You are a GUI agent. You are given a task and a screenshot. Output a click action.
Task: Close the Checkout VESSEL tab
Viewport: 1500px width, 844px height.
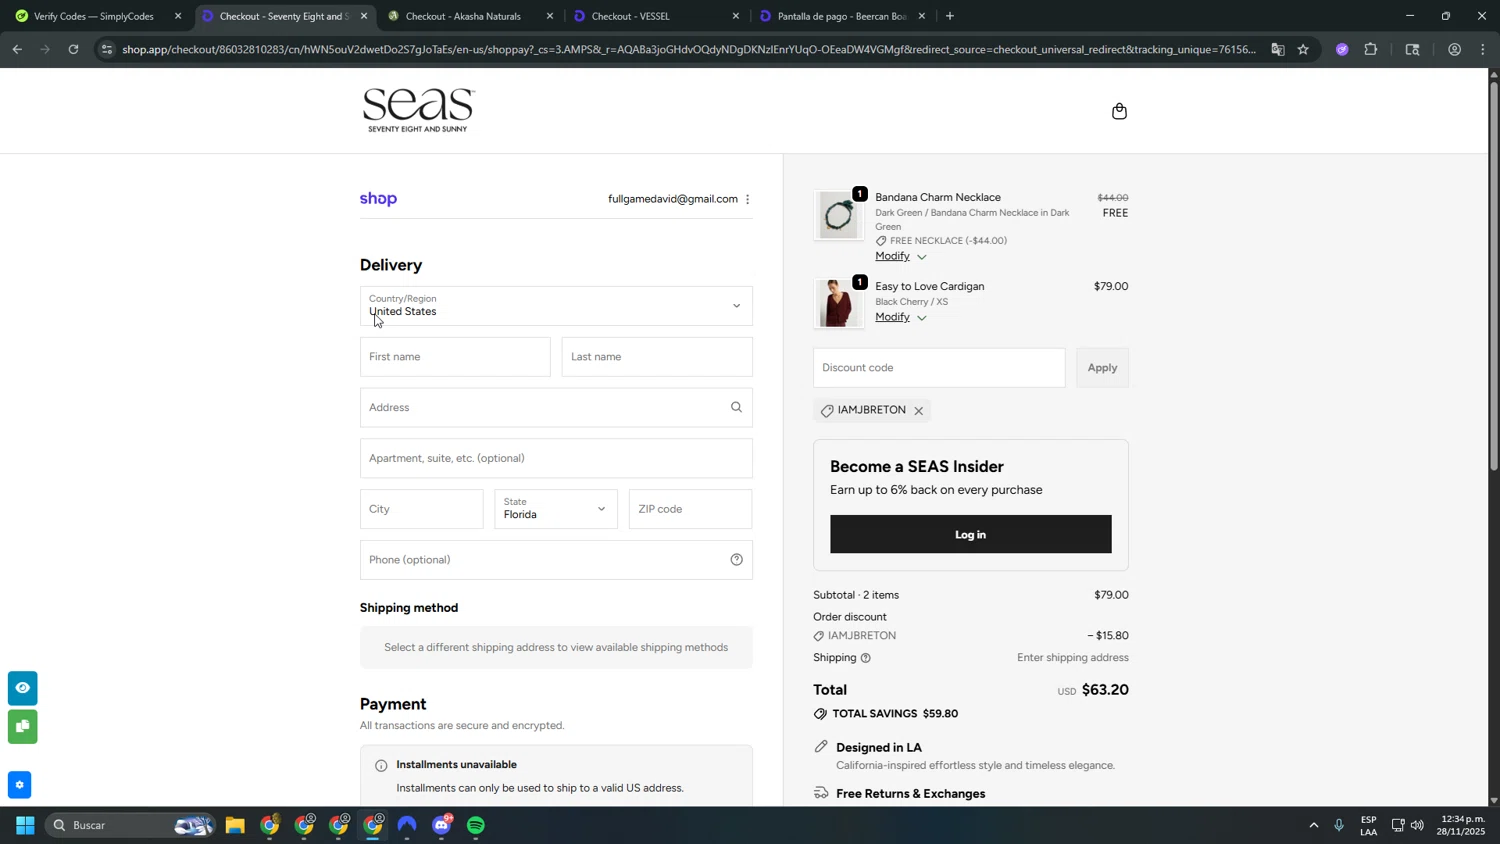coord(736,16)
